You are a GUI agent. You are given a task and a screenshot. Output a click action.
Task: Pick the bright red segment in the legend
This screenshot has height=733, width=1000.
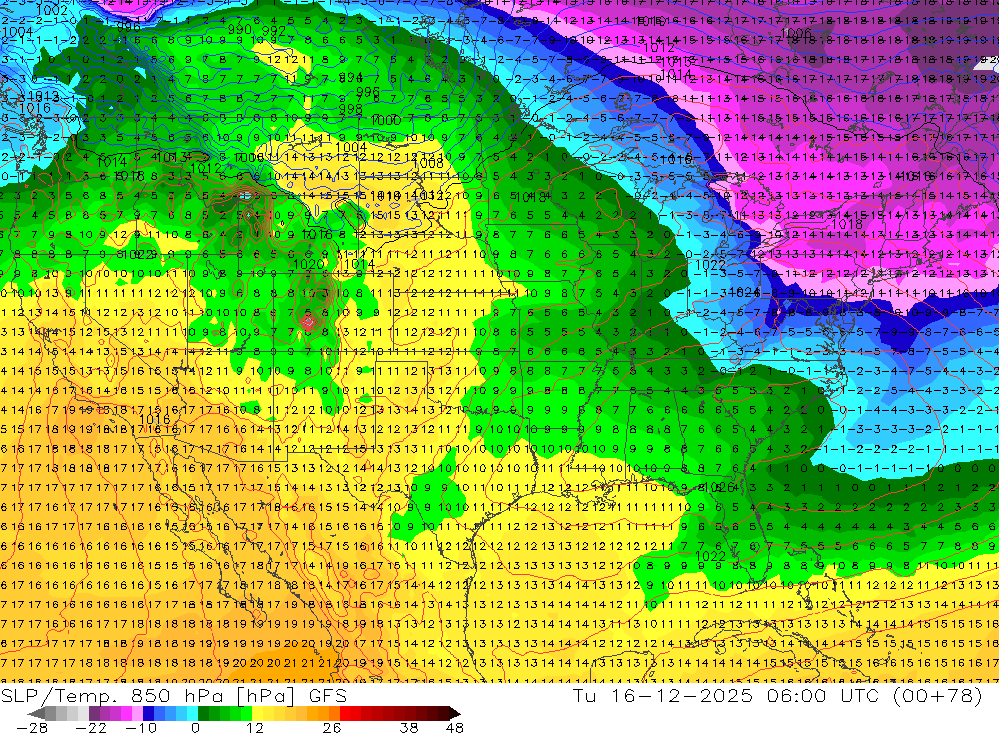(345, 714)
